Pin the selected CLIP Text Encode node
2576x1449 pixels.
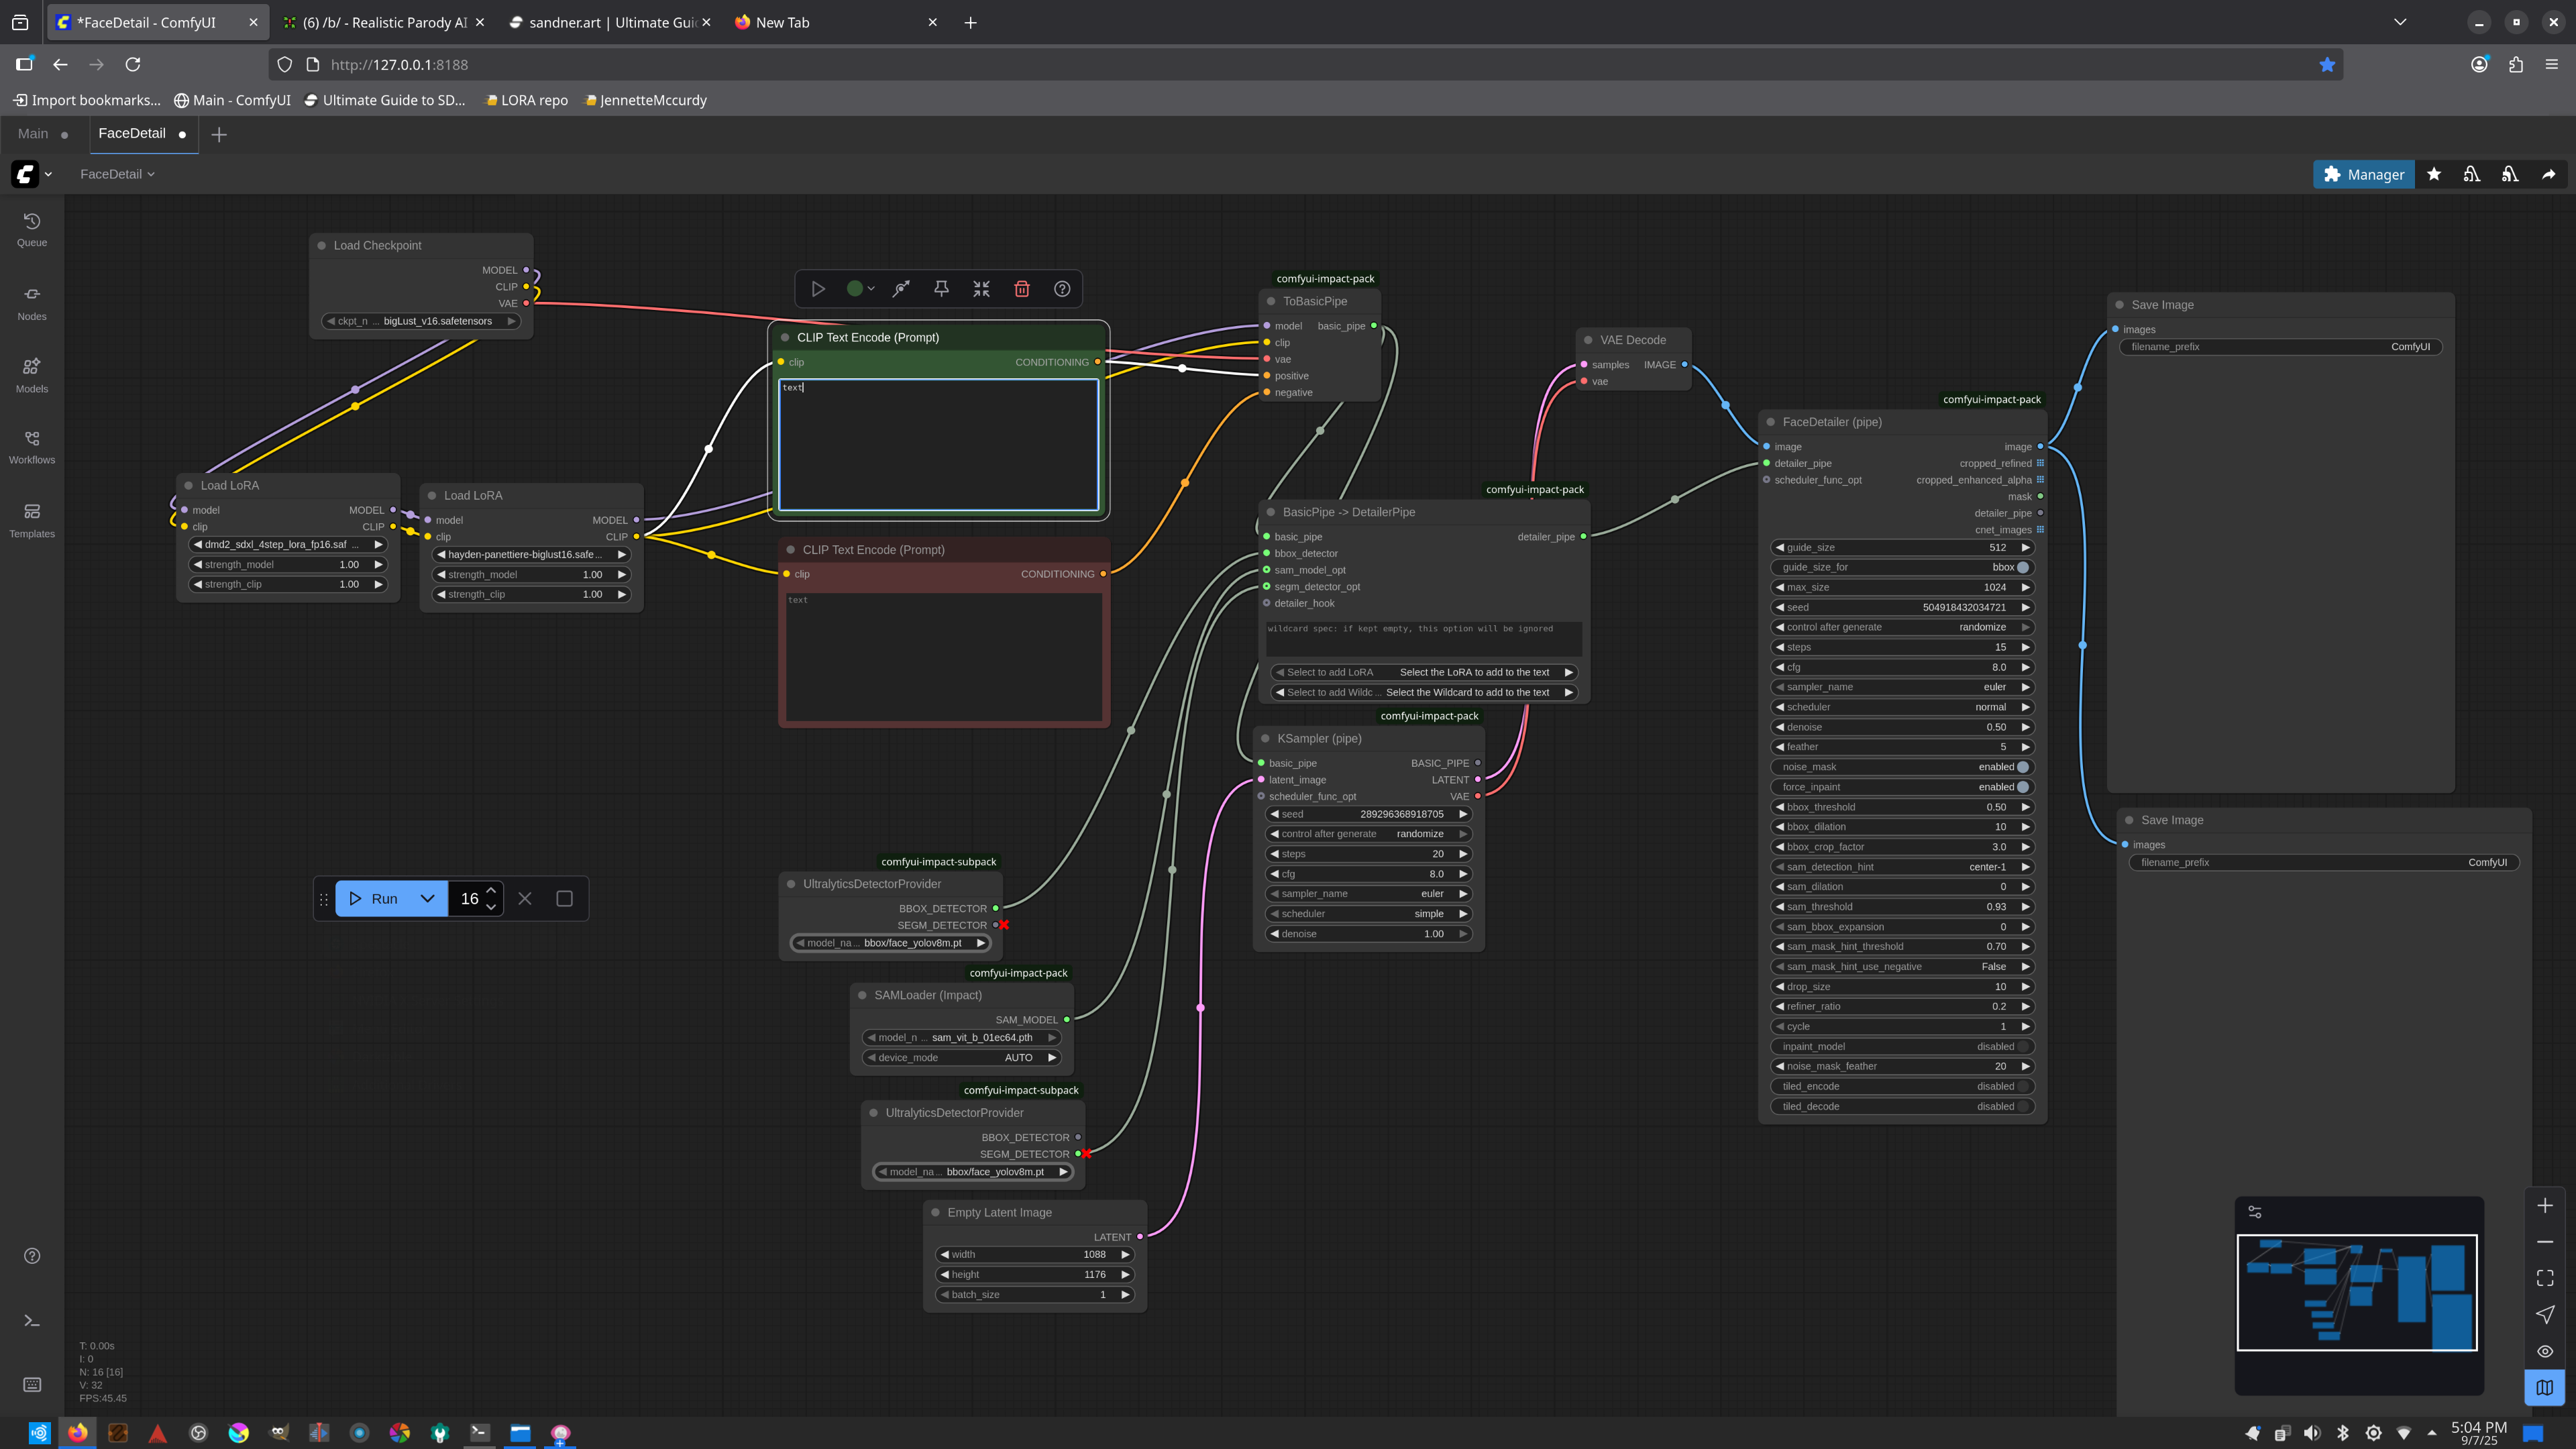[x=941, y=289]
